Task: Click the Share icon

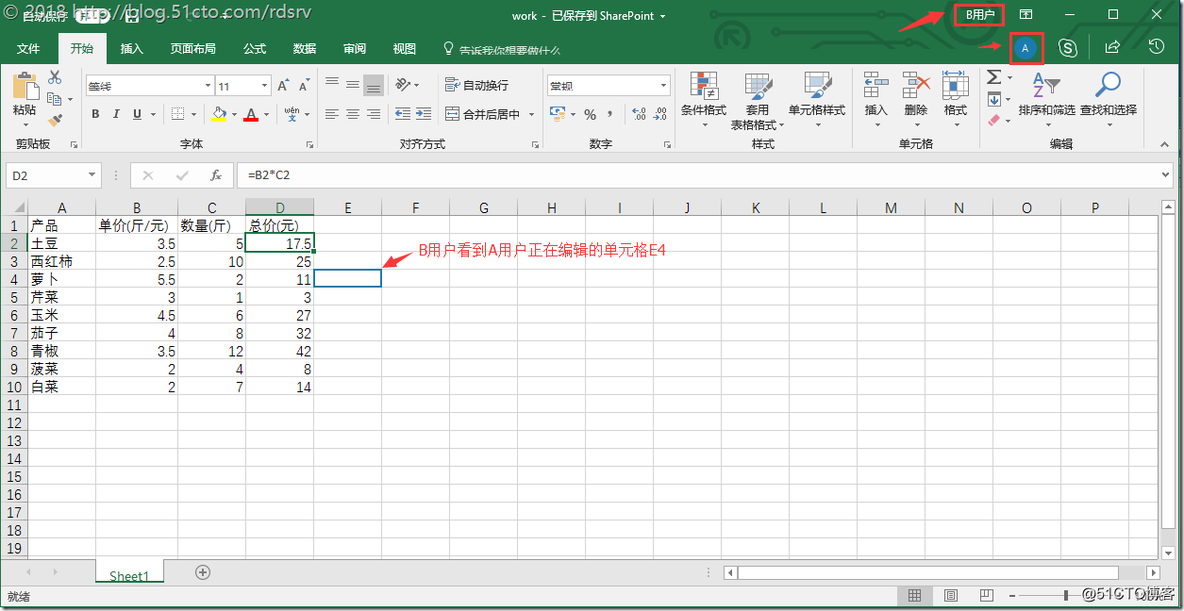Action: pyautogui.click(x=1112, y=48)
